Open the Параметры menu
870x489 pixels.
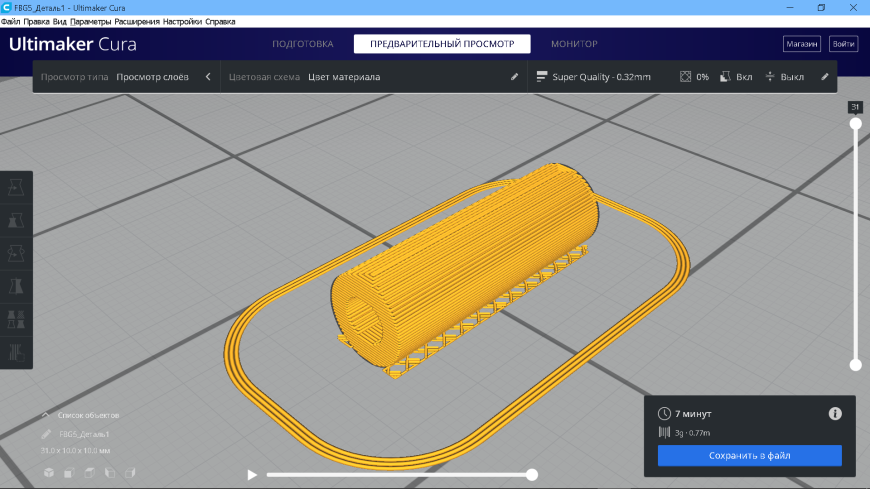(x=90, y=22)
